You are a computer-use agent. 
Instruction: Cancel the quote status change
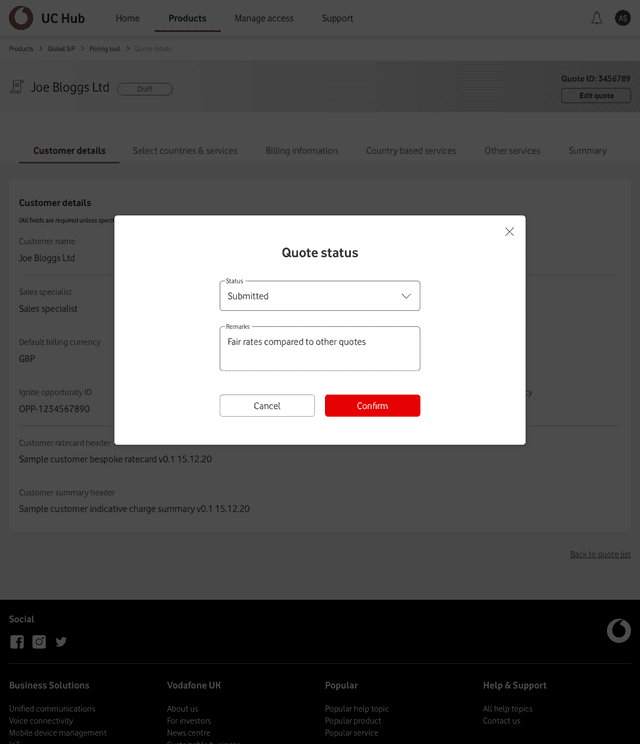(x=267, y=406)
